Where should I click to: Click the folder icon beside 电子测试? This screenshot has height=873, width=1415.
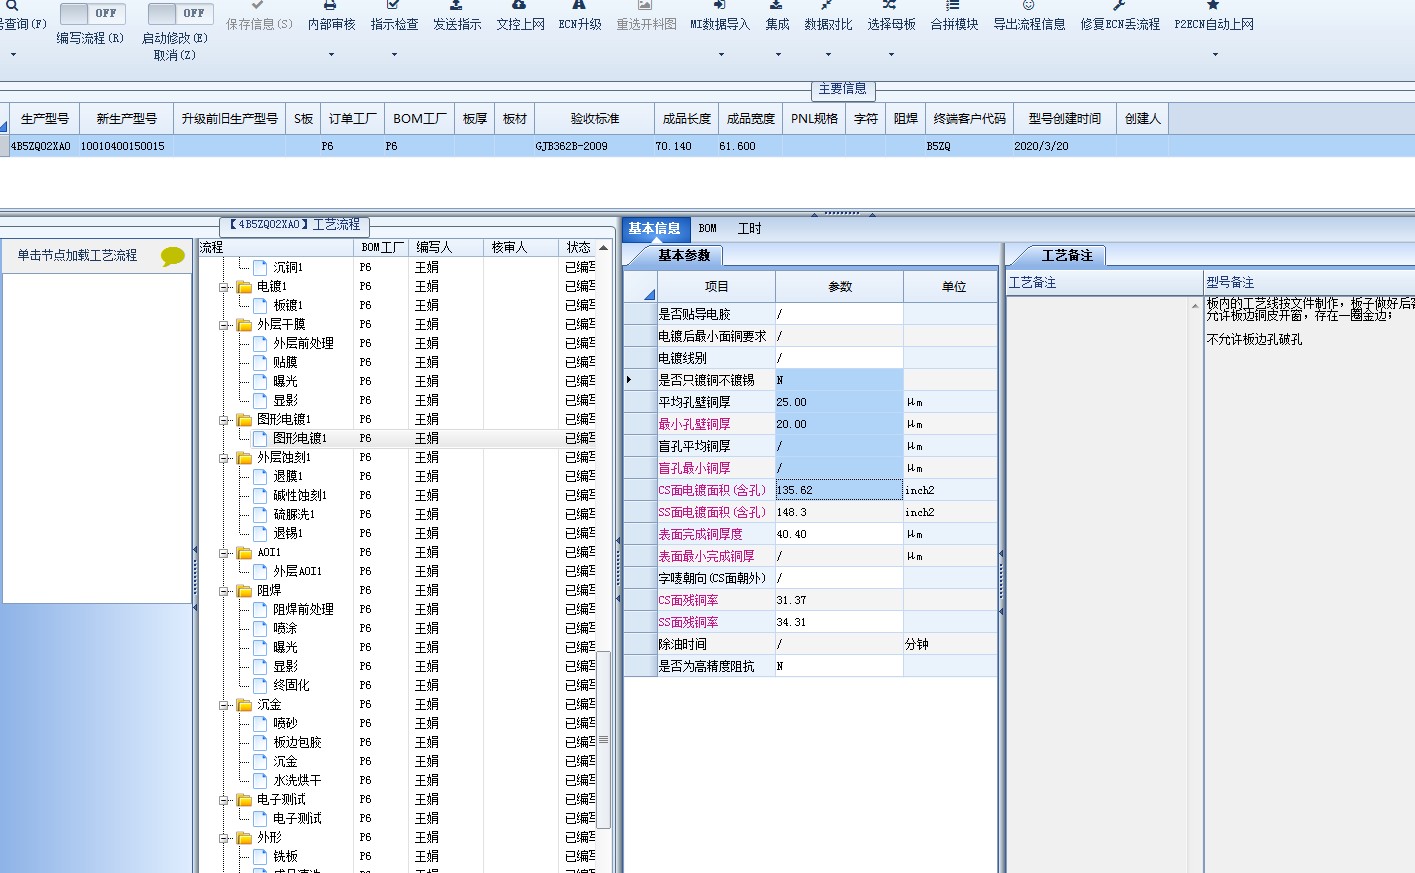244,800
